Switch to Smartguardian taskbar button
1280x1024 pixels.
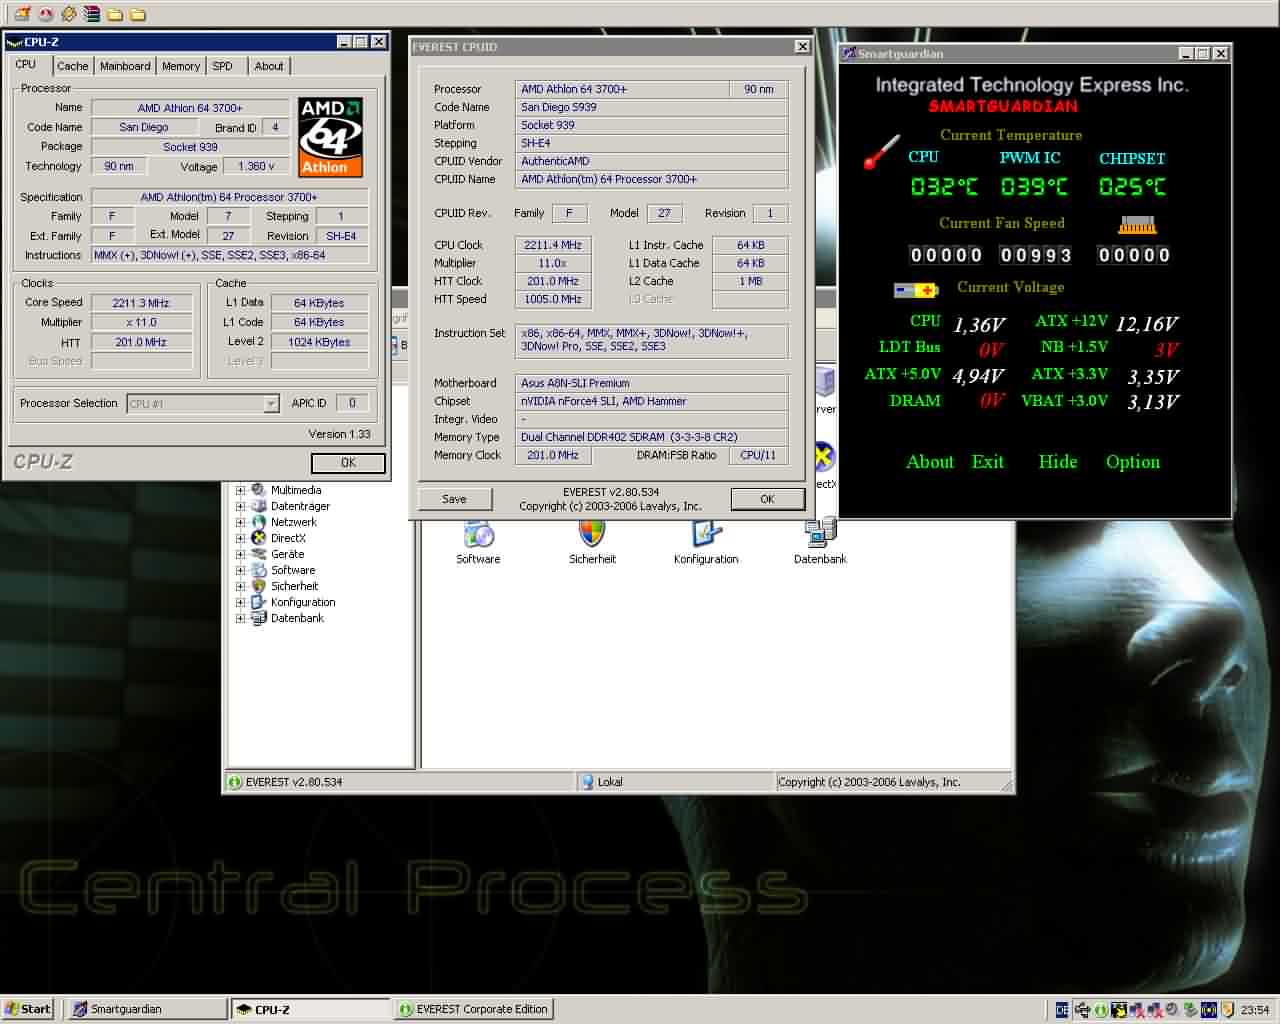click(x=147, y=1009)
